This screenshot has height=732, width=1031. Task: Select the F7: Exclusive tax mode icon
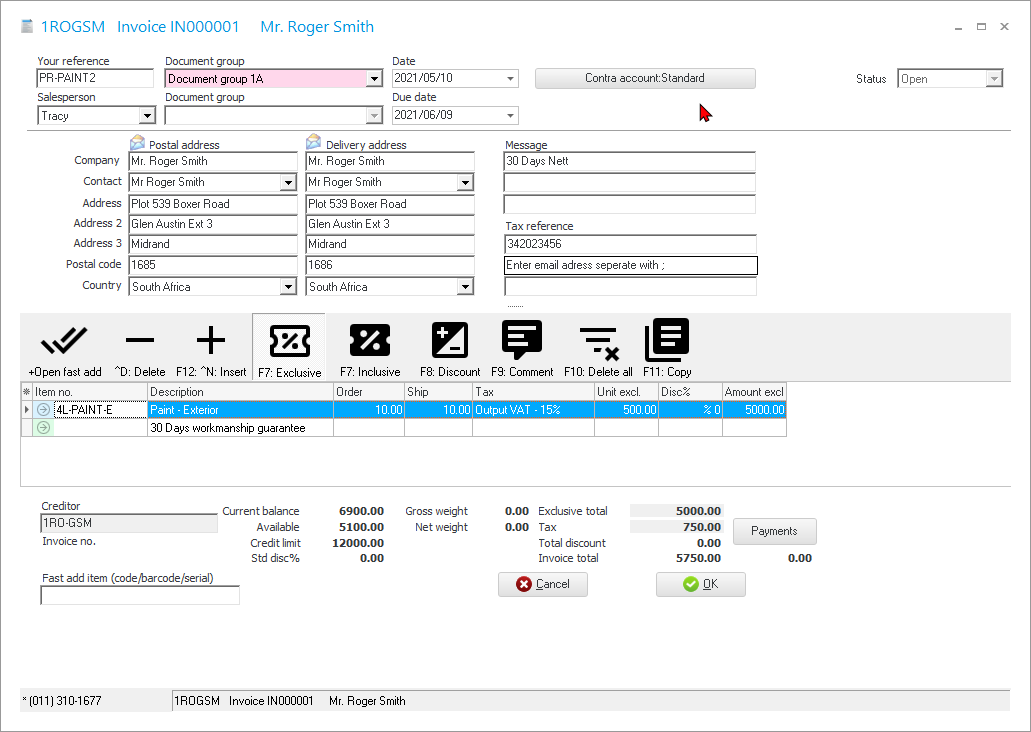[289, 342]
